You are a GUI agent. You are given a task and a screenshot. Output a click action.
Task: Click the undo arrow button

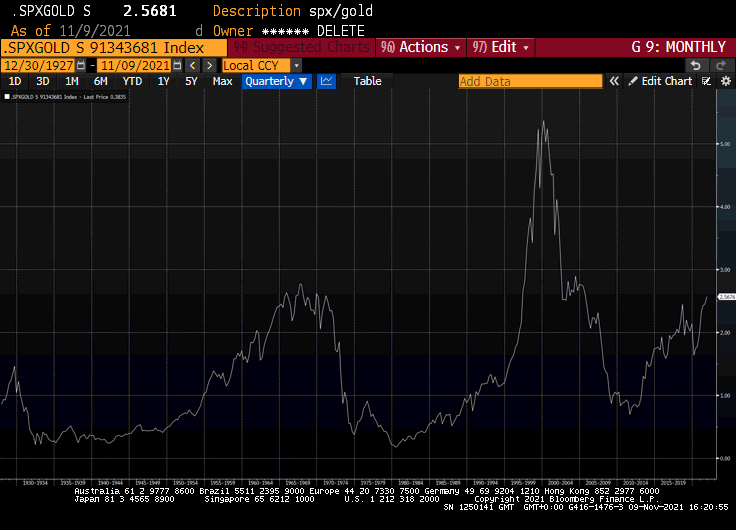coord(696,65)
